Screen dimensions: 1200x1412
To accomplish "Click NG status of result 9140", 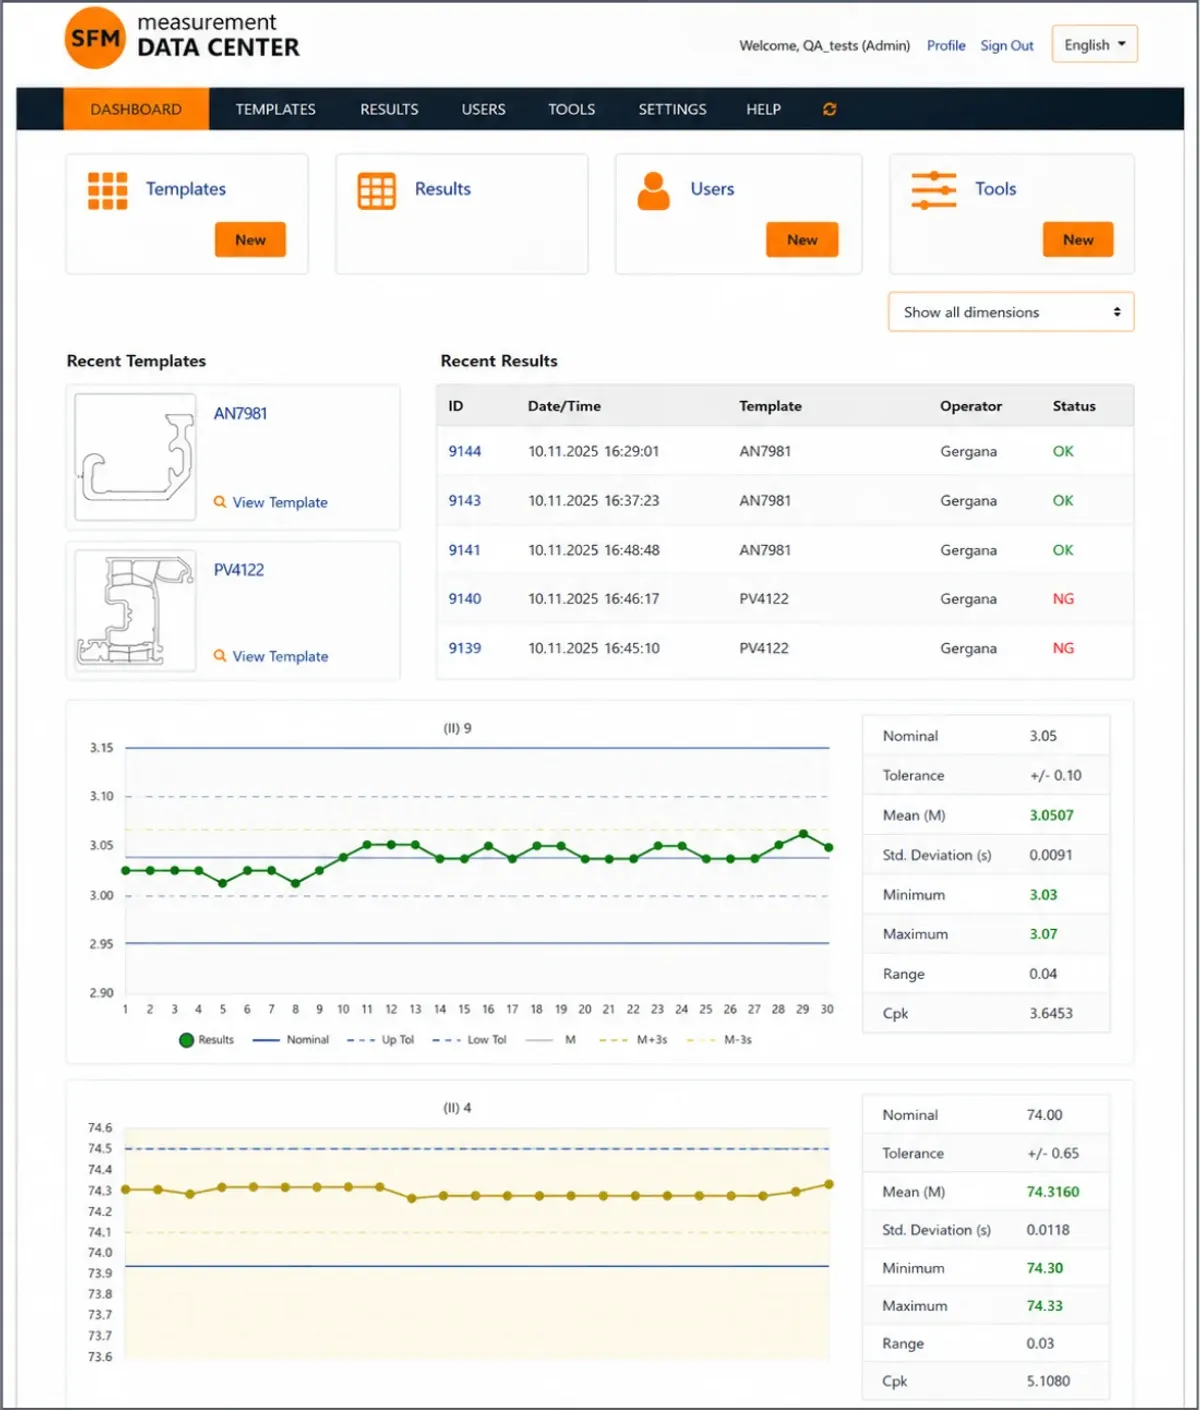I will pyautogui.click(x=1063, y=599).
